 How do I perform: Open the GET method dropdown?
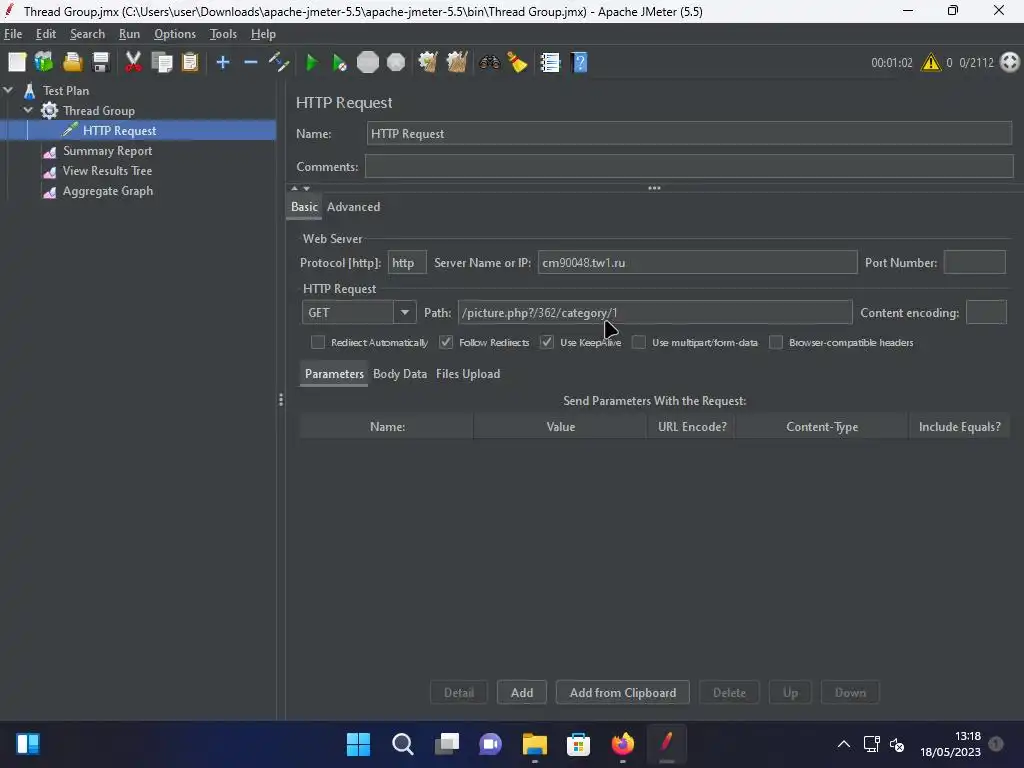[405, 312]
